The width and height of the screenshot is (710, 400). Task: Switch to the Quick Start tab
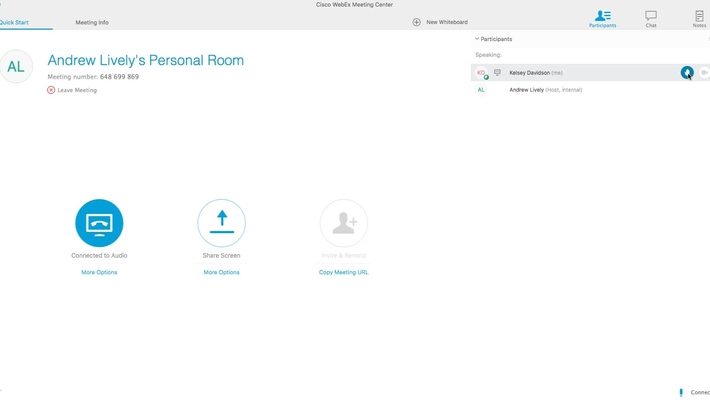pyautogui.click(x=14, y=22)
